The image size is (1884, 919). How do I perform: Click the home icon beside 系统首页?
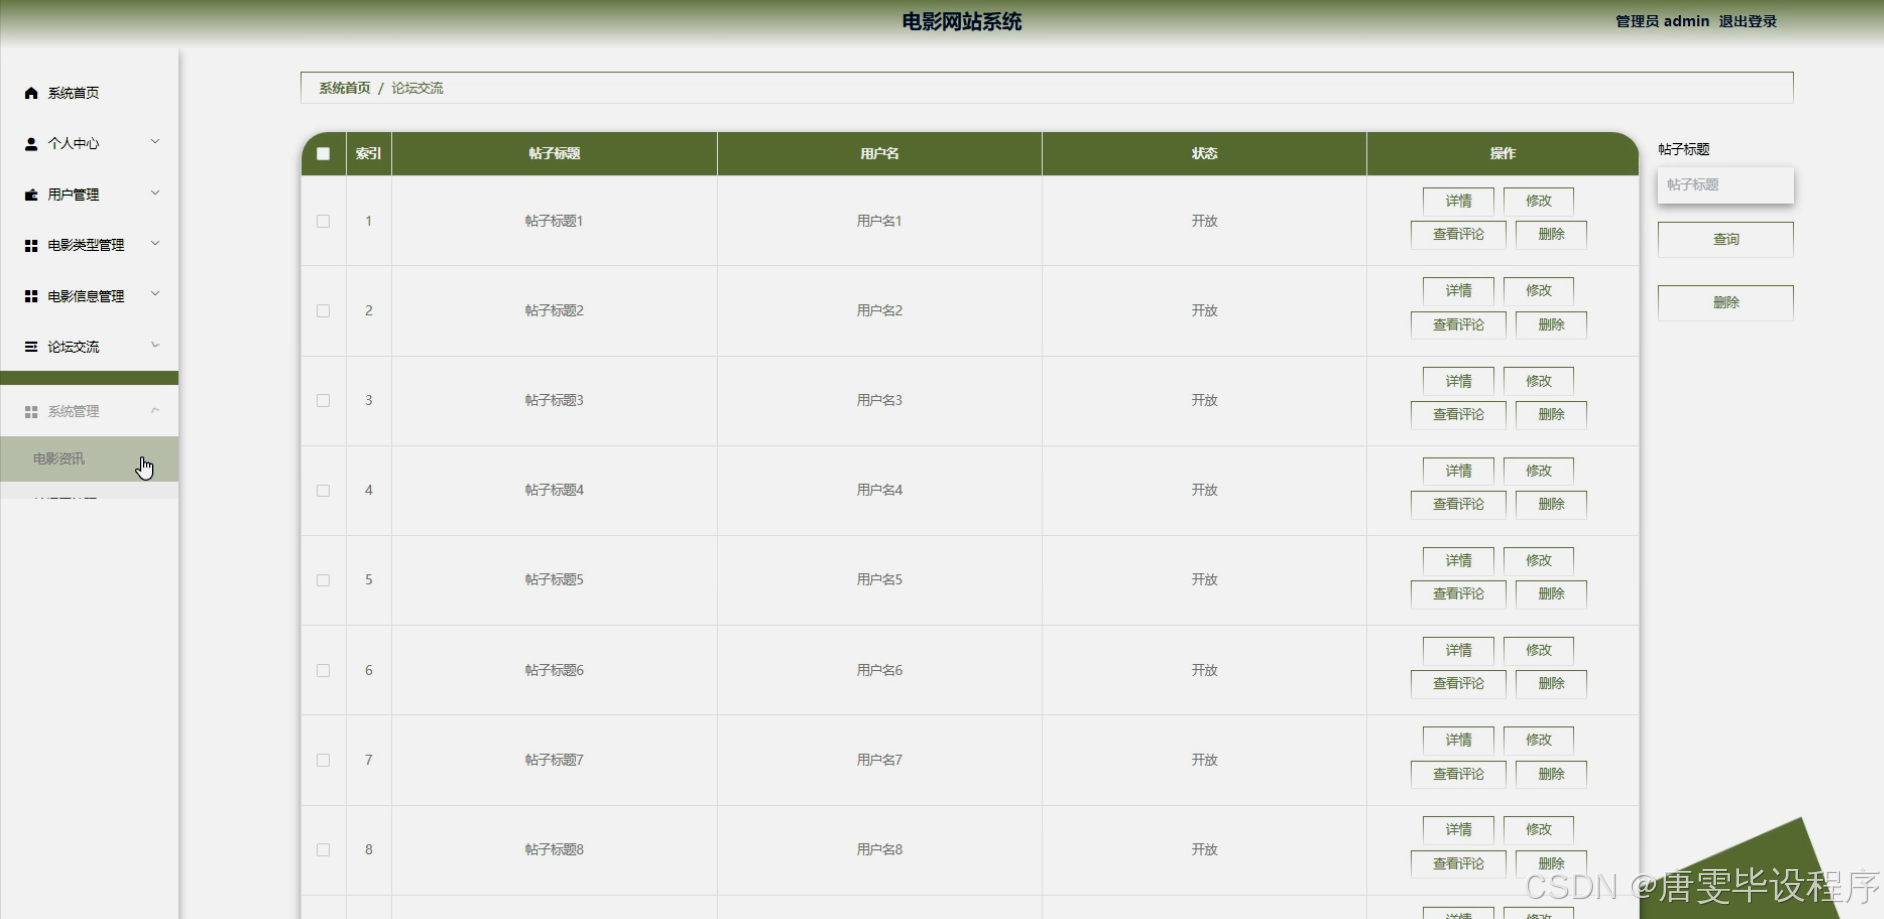click(x=31, y=93)
